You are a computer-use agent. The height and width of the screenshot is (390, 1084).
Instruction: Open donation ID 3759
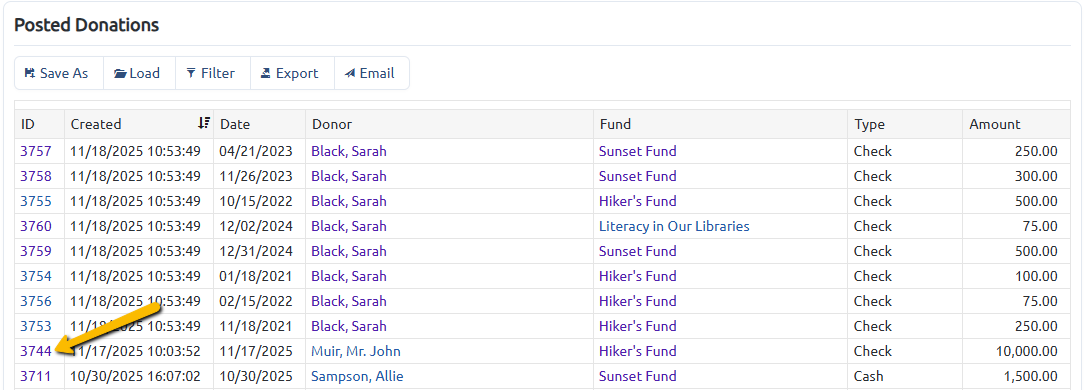coord(36,251)
